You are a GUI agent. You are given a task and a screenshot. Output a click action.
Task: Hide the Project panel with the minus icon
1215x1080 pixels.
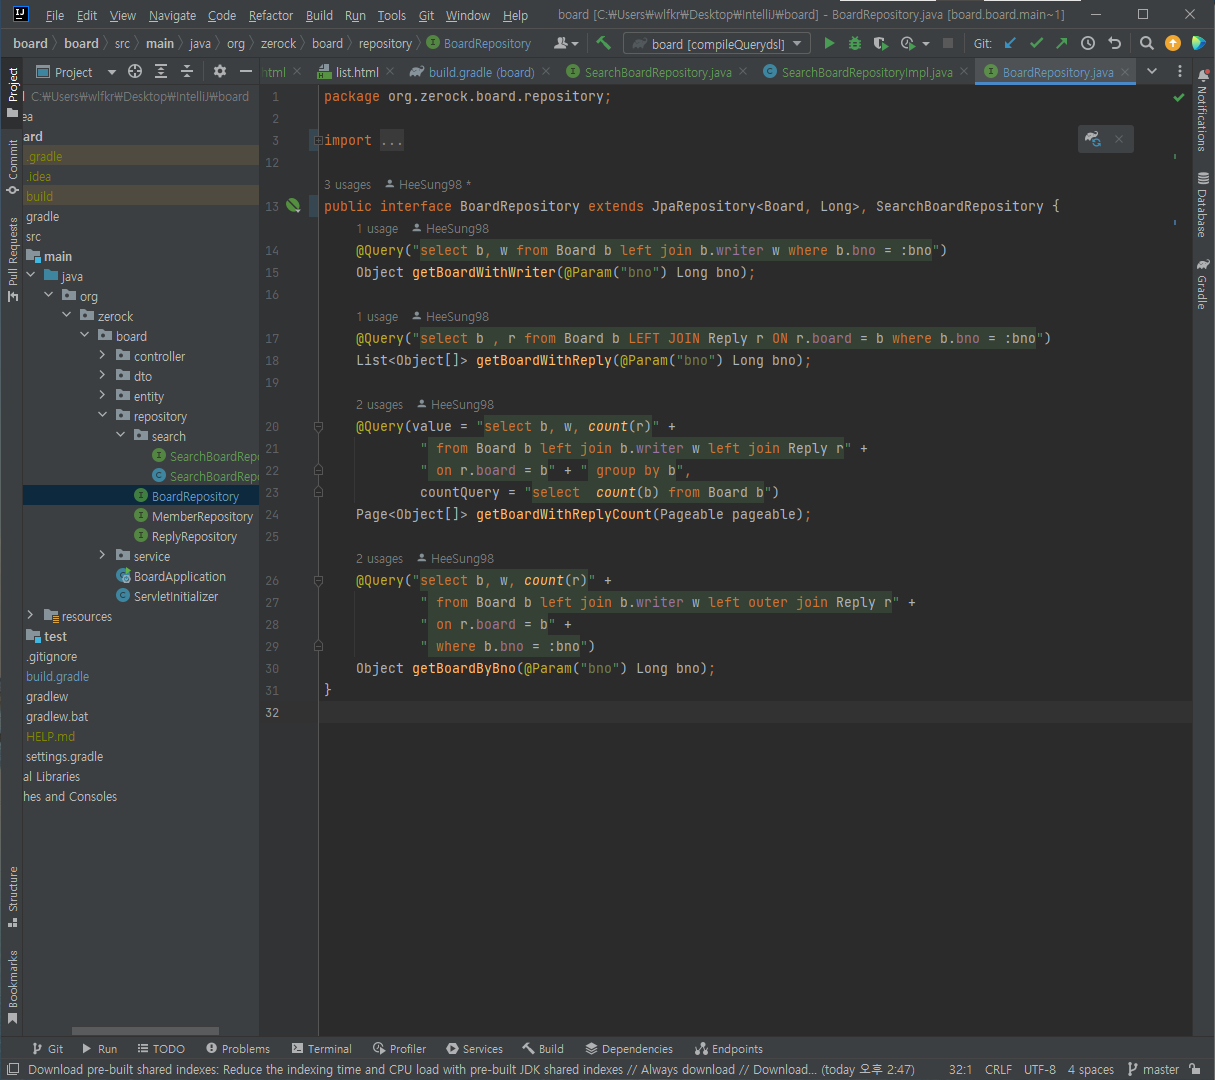tap(246, 71)
